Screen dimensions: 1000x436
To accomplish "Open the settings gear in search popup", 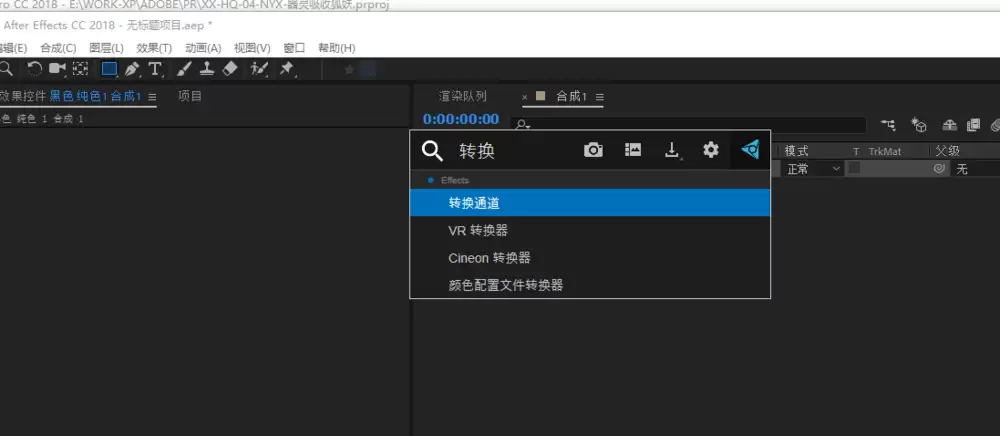I will tap(710, 150).
